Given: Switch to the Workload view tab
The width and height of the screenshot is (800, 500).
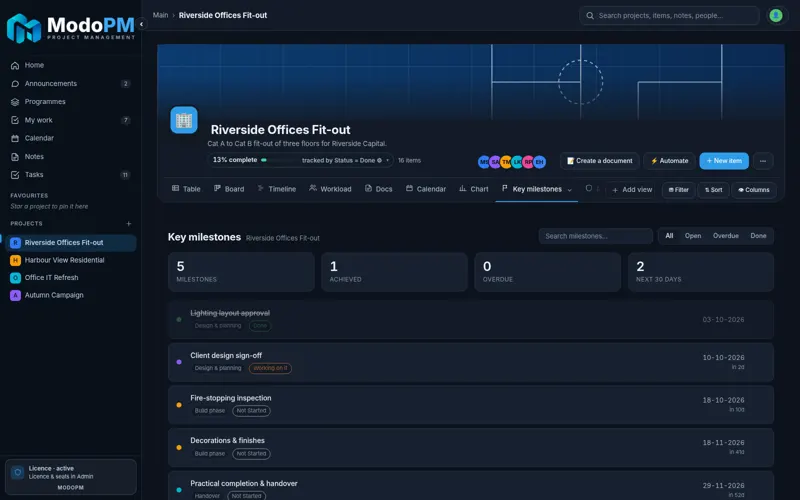Looking at the screenshot, I should [x=330, y=189].
